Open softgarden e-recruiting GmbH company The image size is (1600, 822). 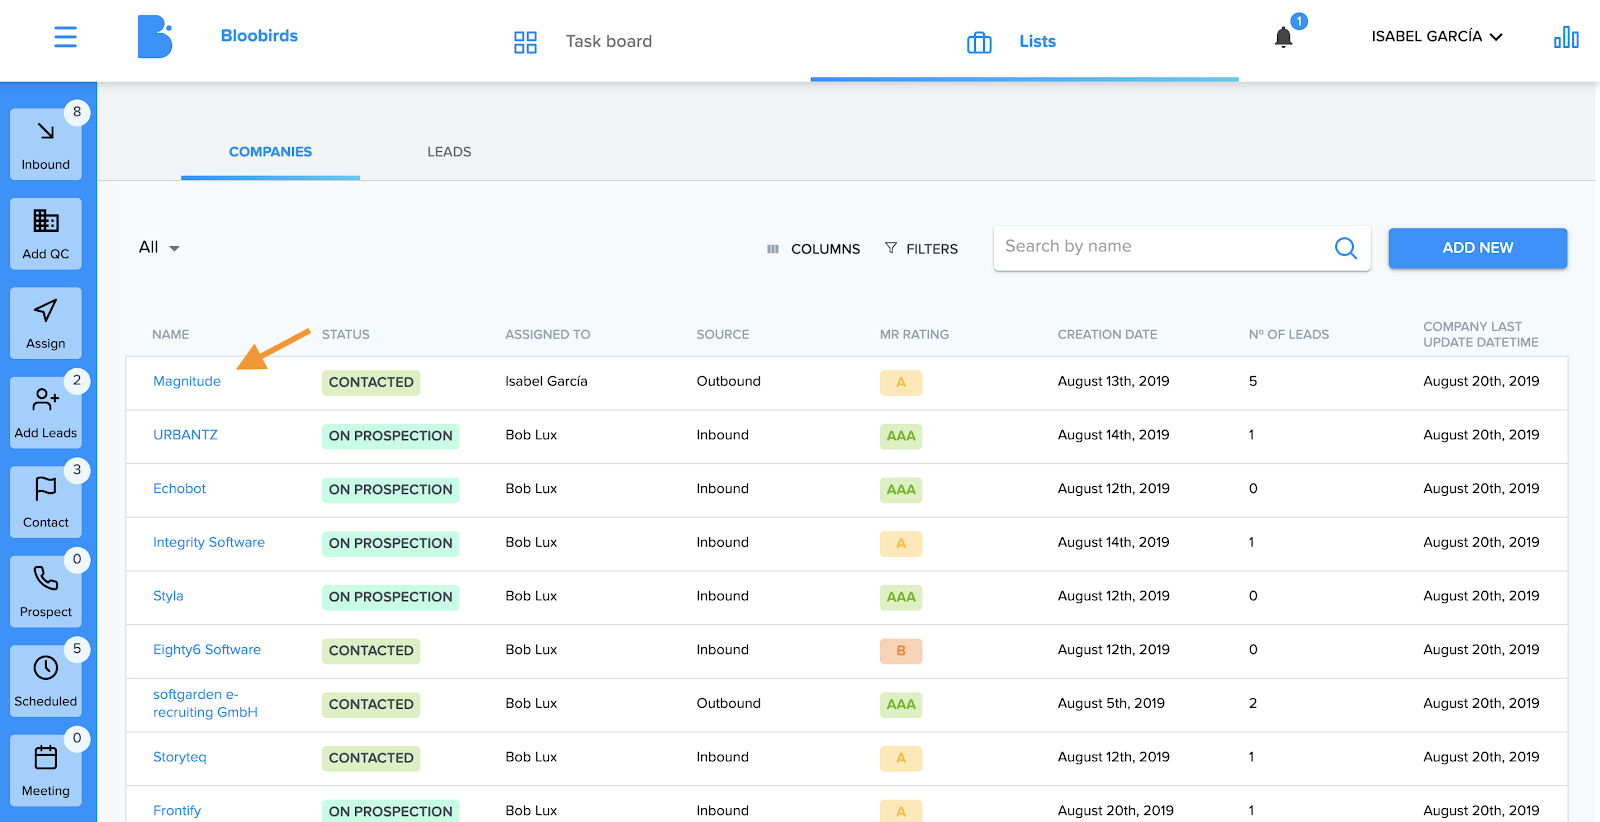(x=205, y=703)
